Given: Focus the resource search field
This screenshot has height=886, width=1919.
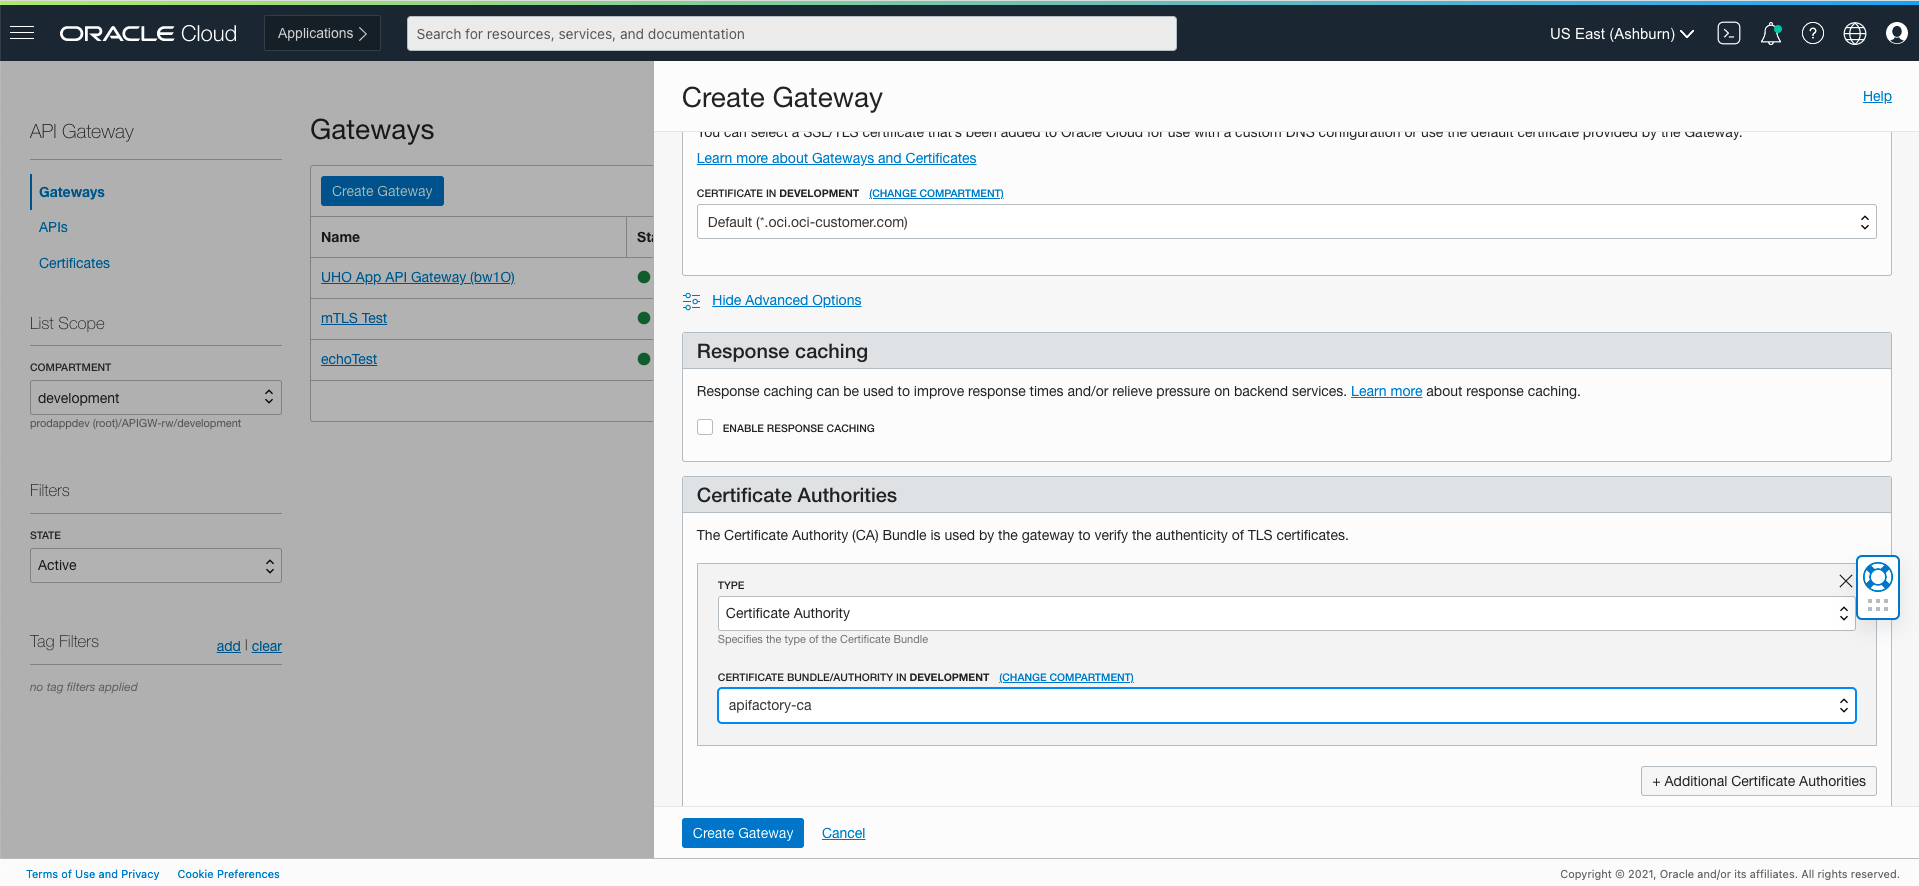Looking at the screenshot, I should point(791,33).
